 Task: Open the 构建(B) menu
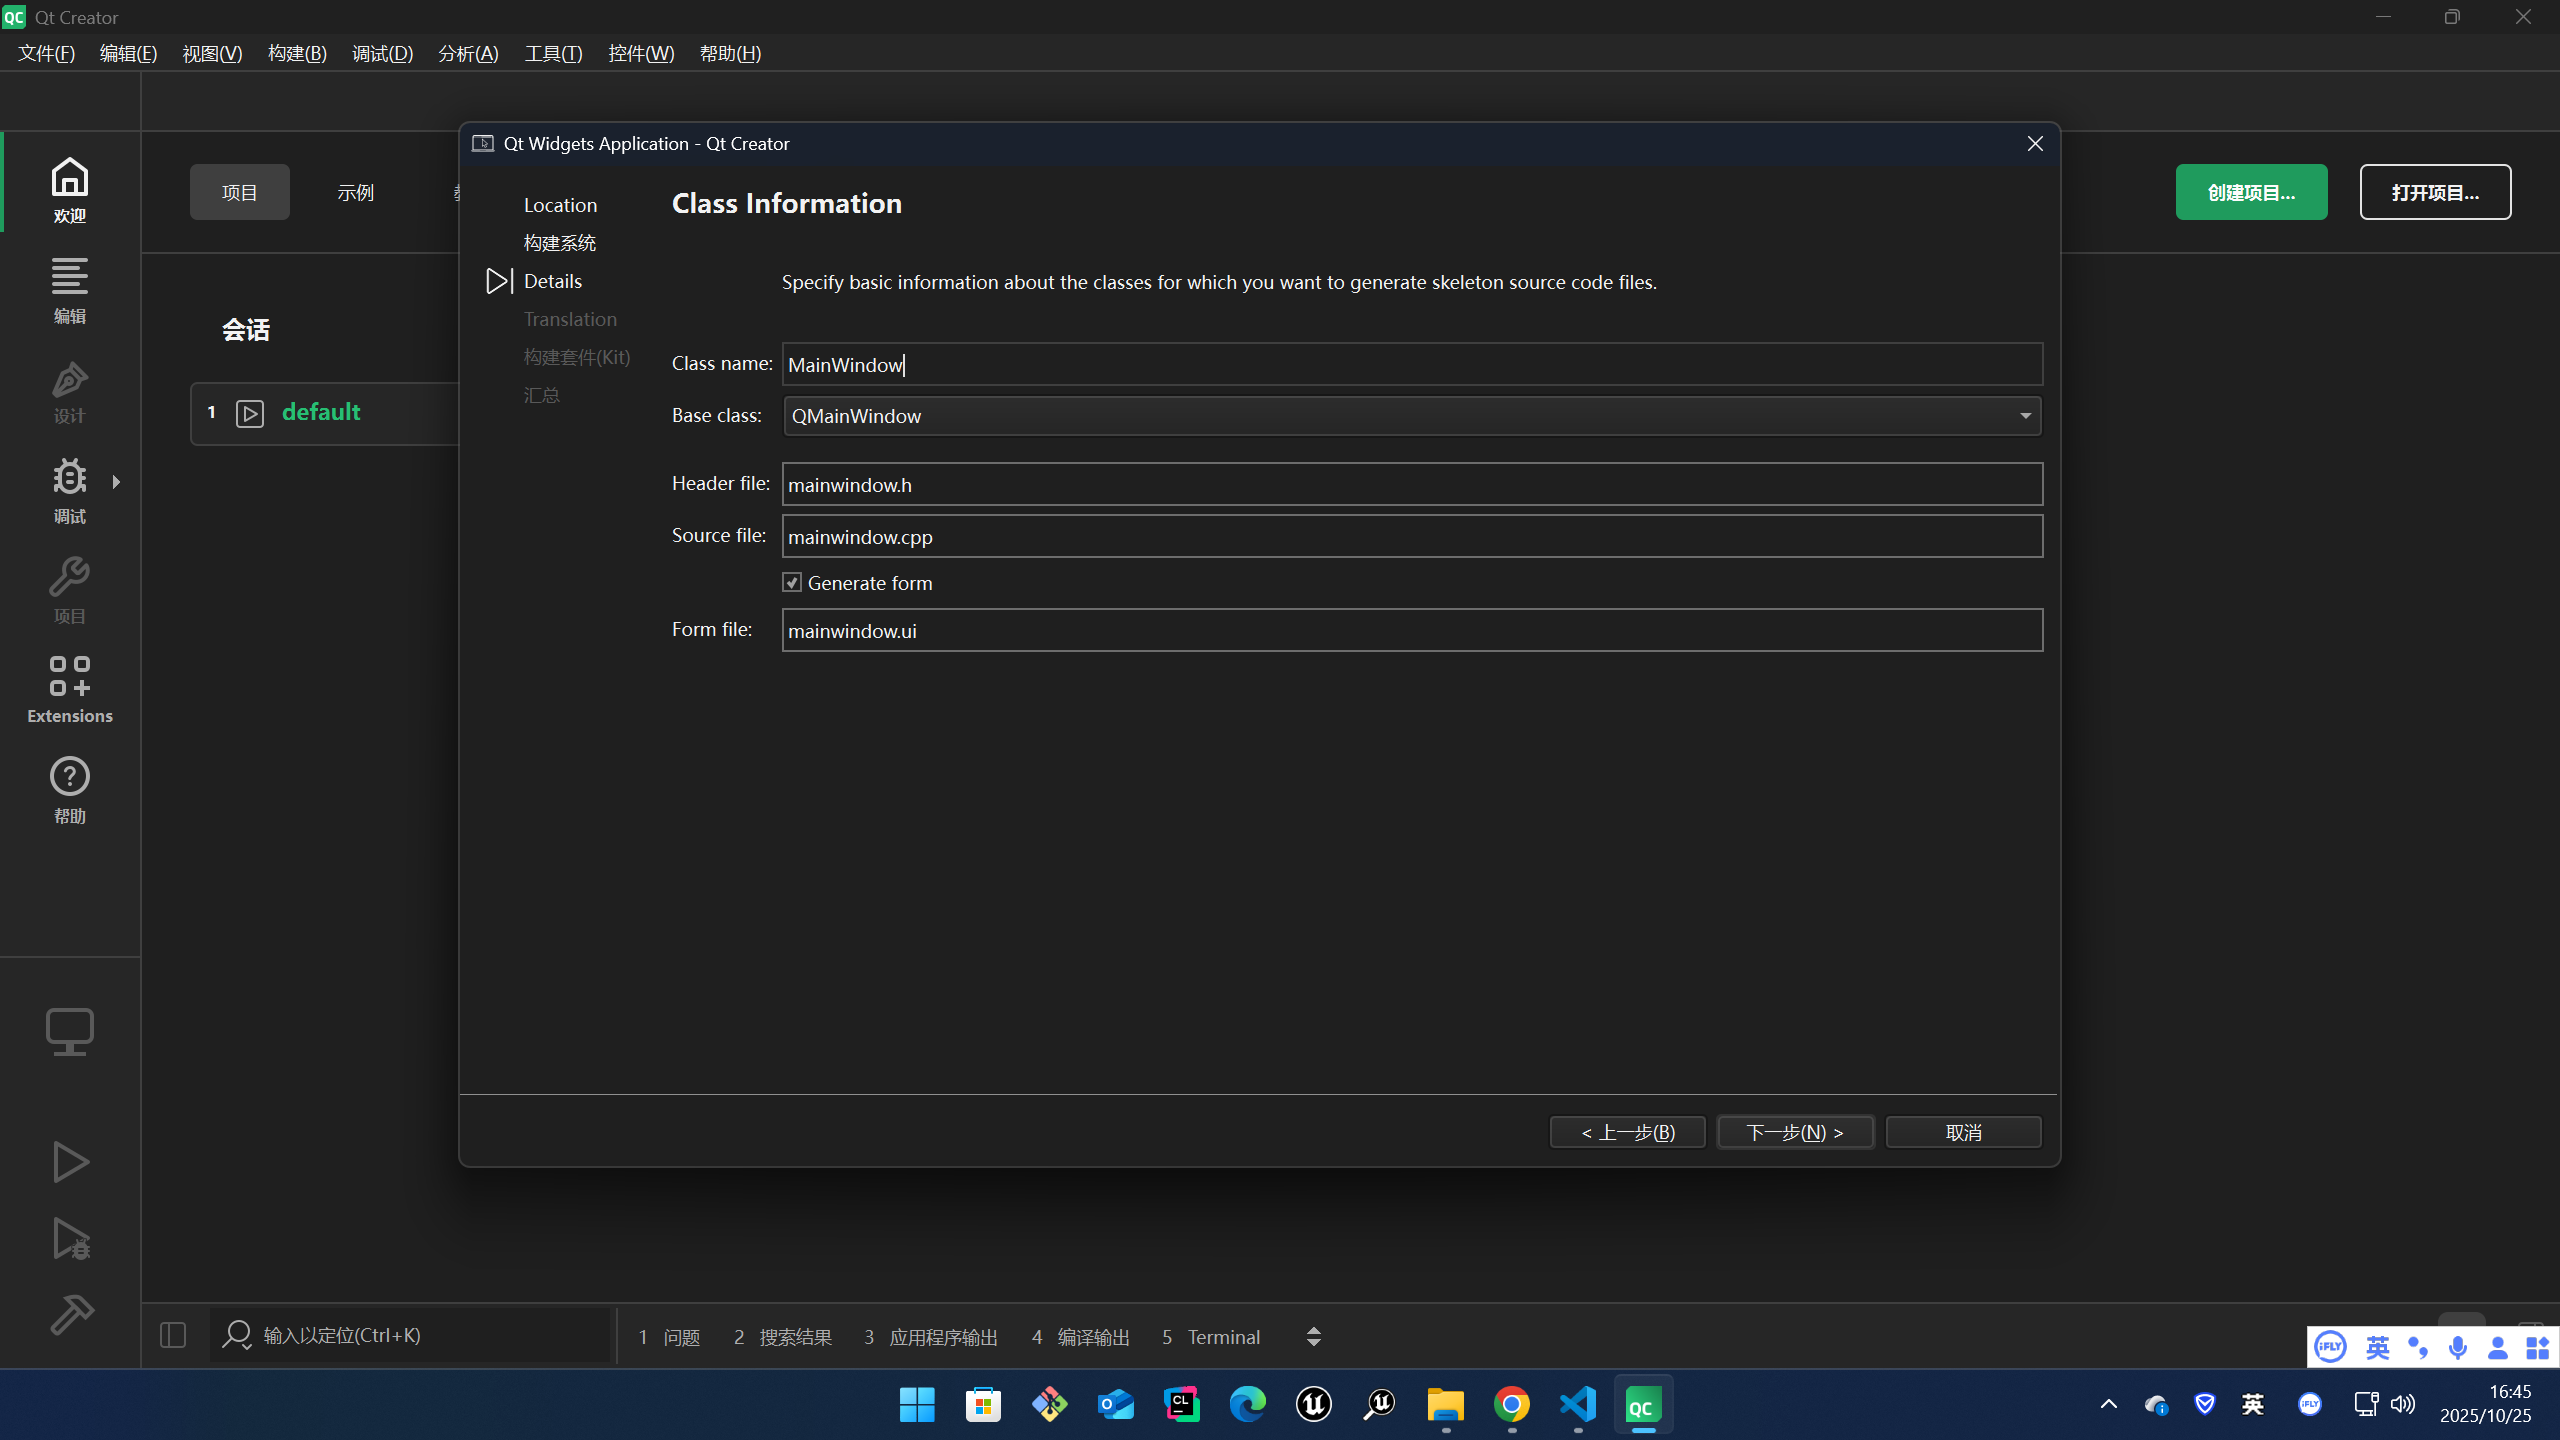pyautogui.click(x=297, y=54)
